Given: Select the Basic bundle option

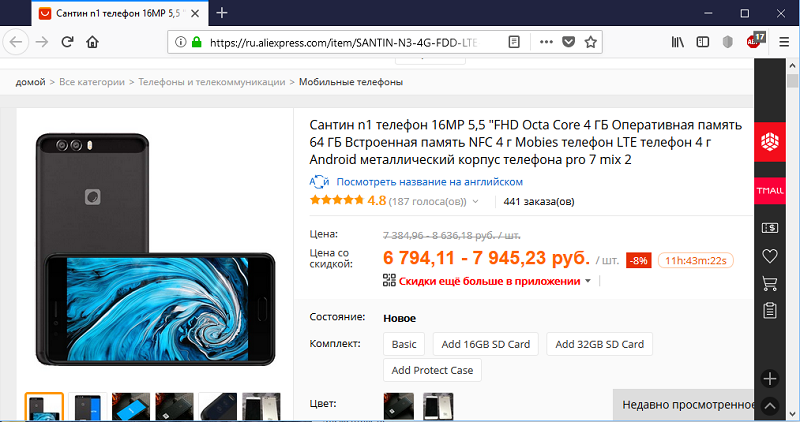Looking at the screenshot, I should coord(404,344).
